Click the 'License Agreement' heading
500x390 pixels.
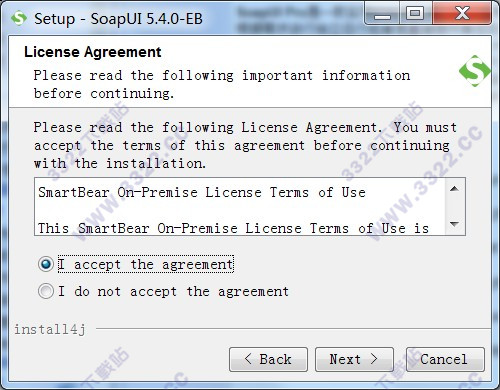[x=93, y=52]
